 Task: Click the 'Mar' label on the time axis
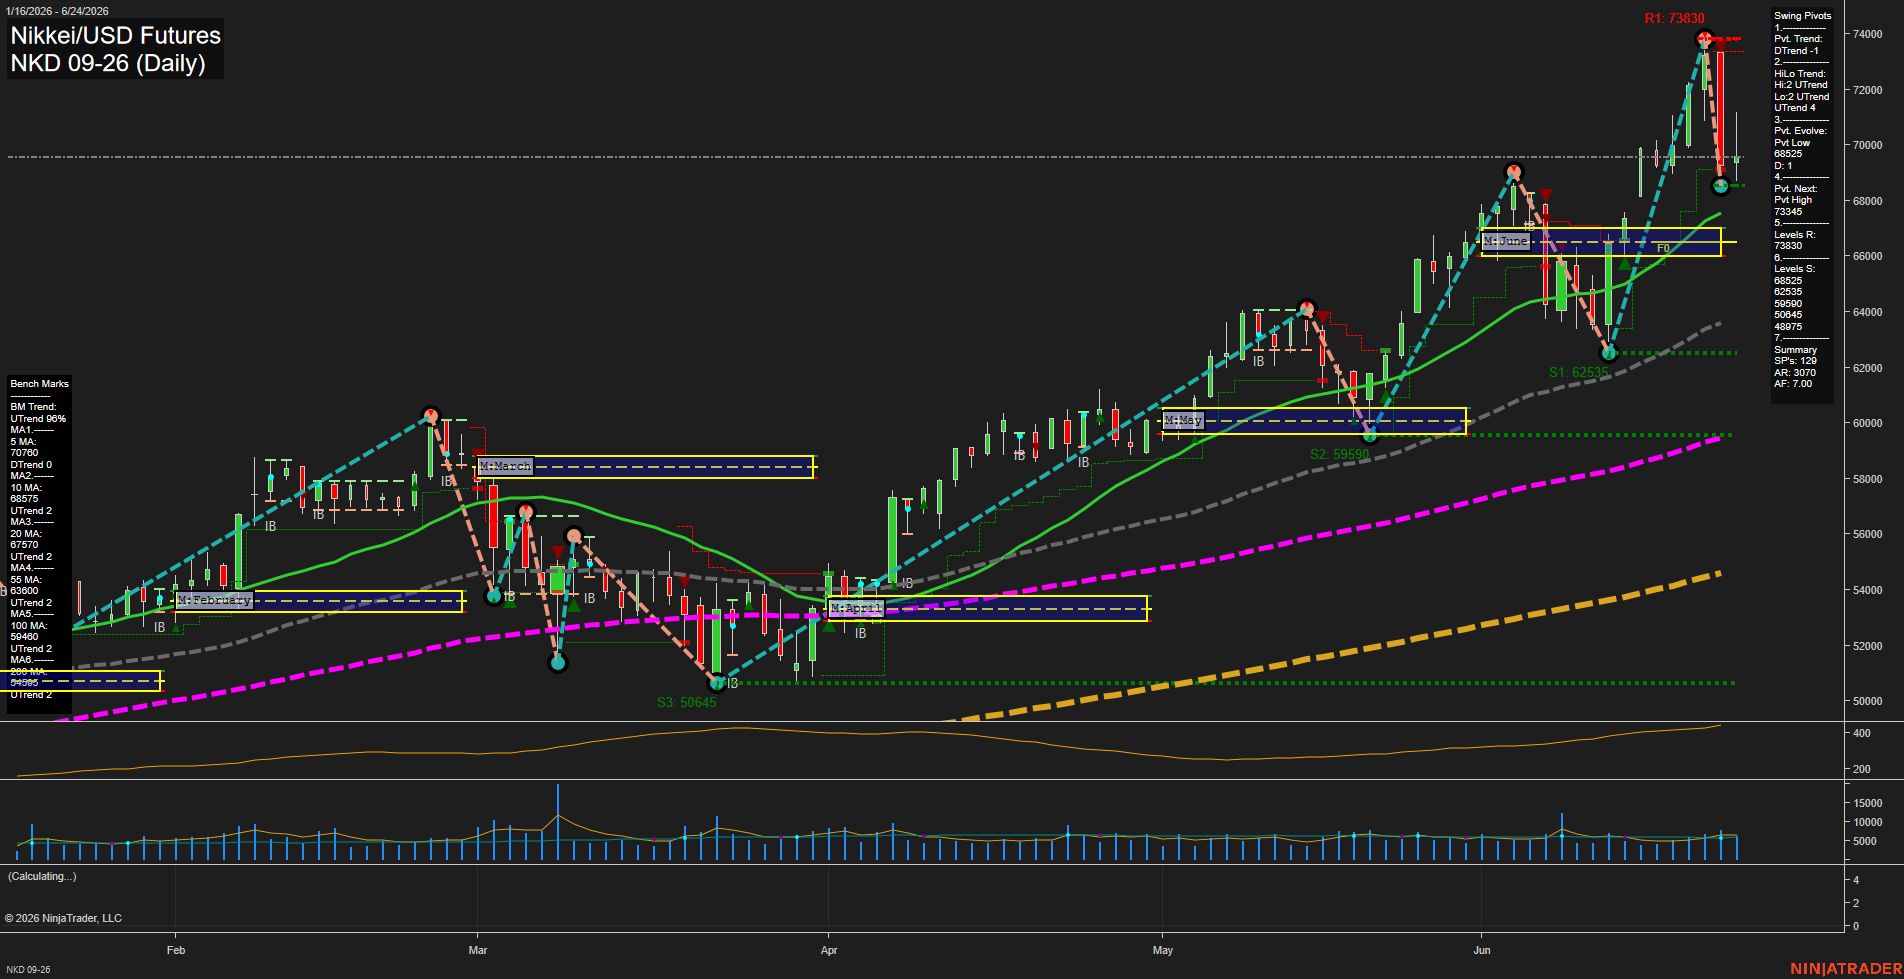[478, 950]
